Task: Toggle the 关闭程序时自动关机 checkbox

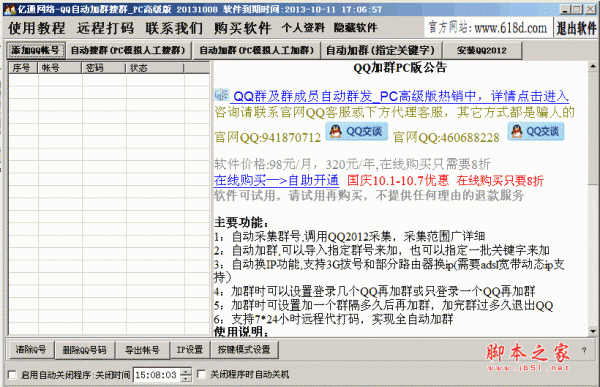Action: (x=201, y=374)
